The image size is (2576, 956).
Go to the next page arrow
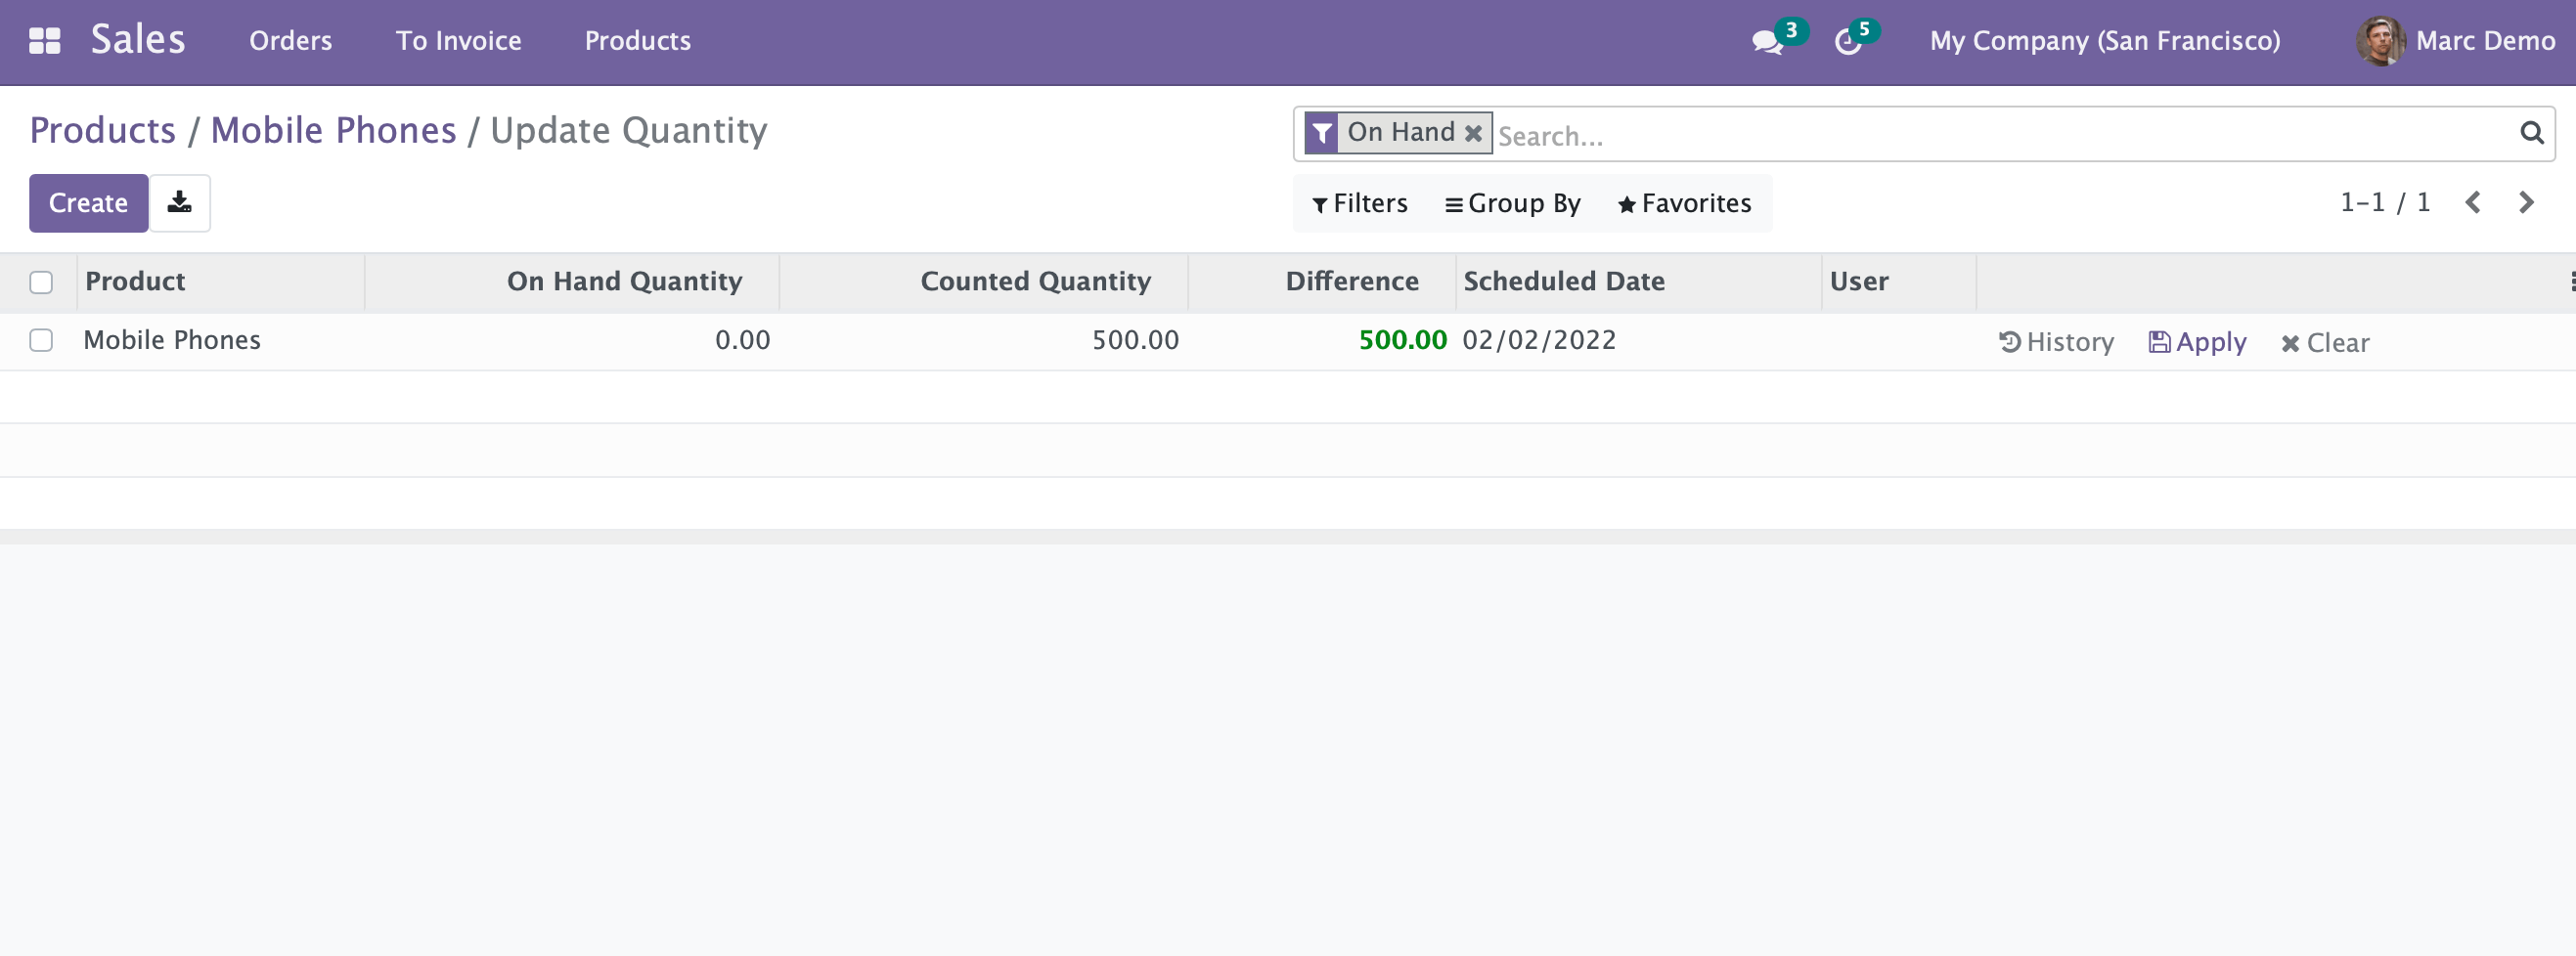click(x=2526, y=203)
